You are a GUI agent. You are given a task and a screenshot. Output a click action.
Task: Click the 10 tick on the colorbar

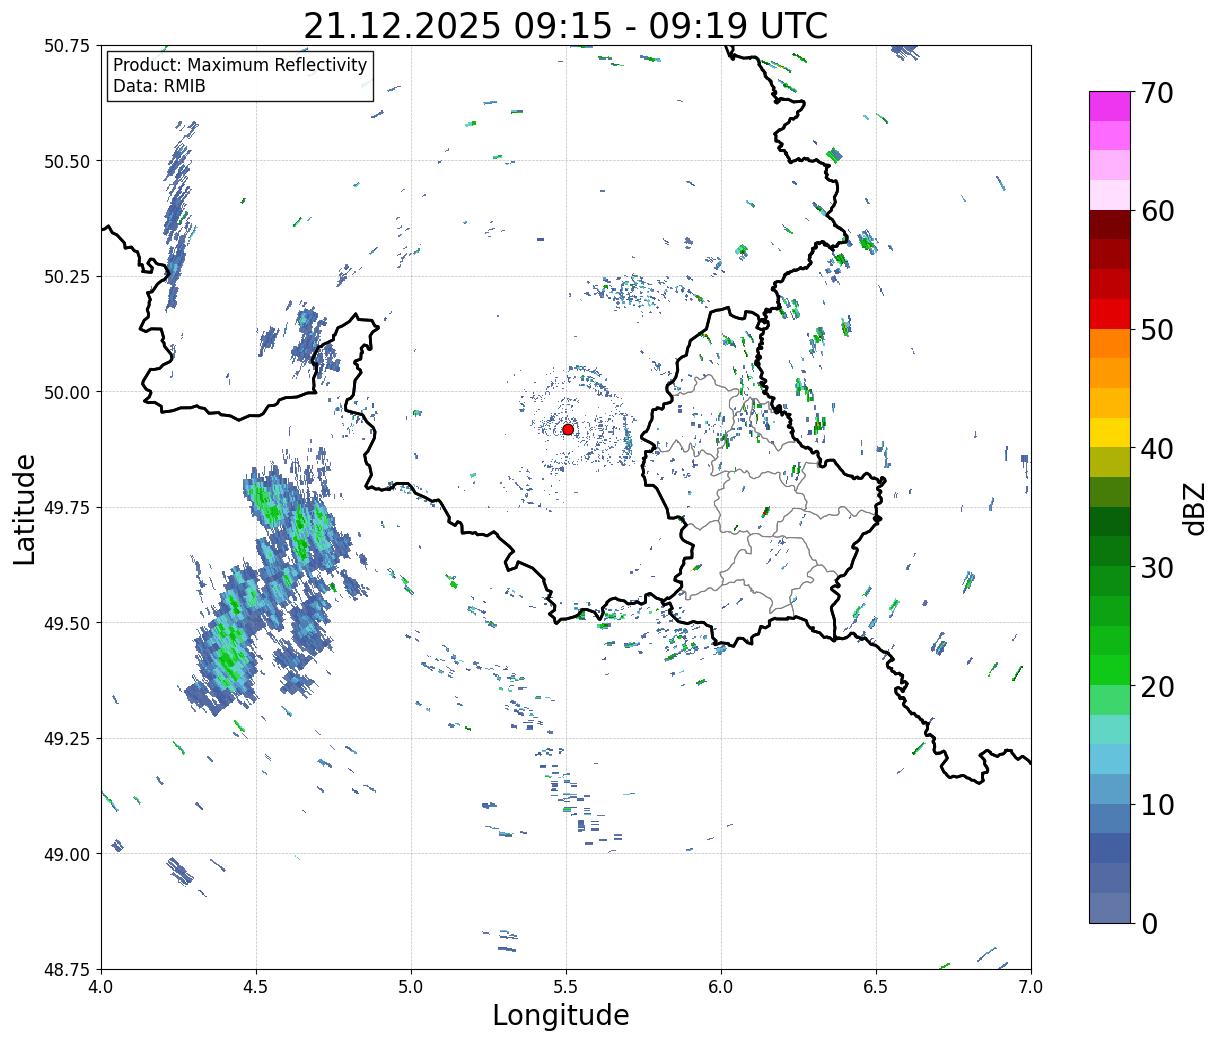click(x=1156, y=804)
